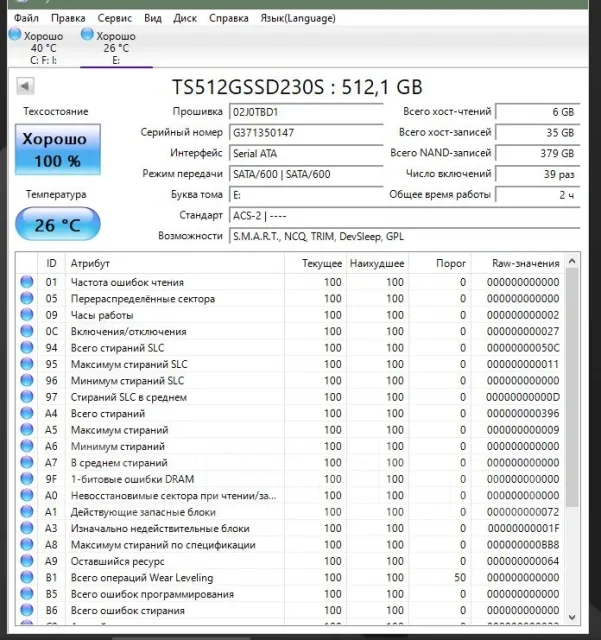Click the attribute list vertical scrollbar thumb
601x640 pixels.
click(572, 388)
